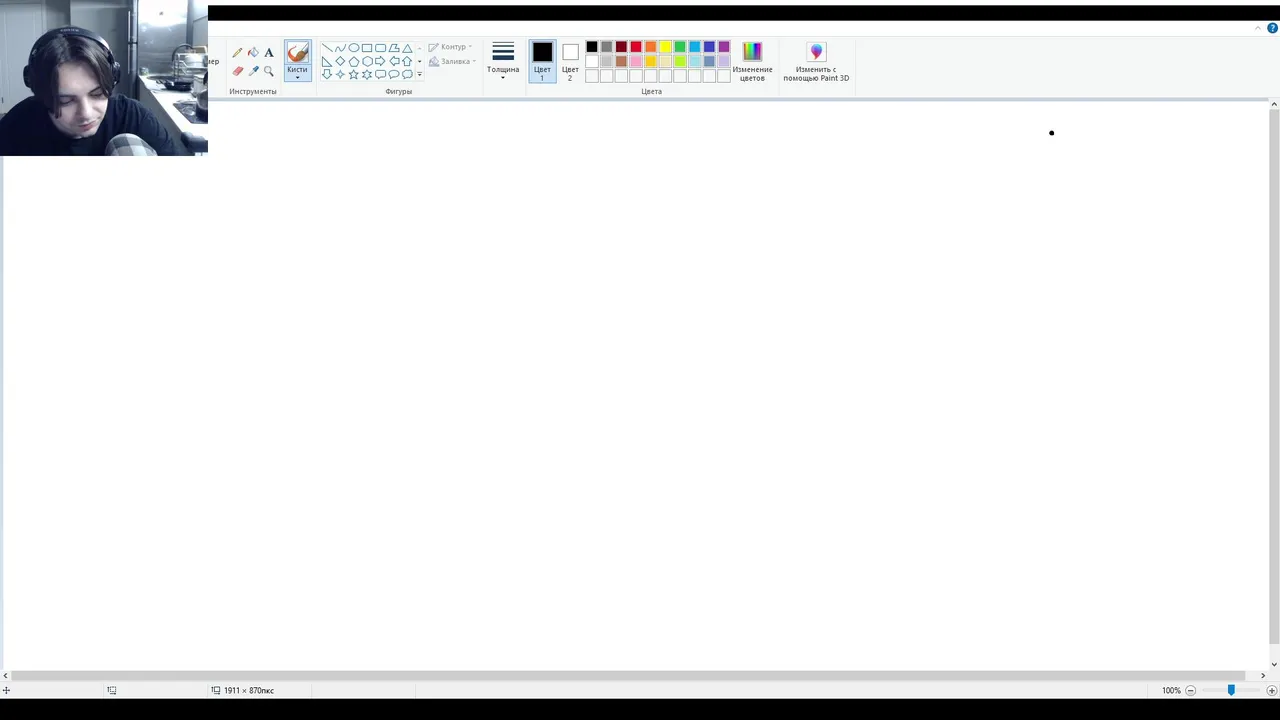The height and width of the screenshot is (720, 1280).
Task: Choose the Oval callout shape
Action: 394,74
